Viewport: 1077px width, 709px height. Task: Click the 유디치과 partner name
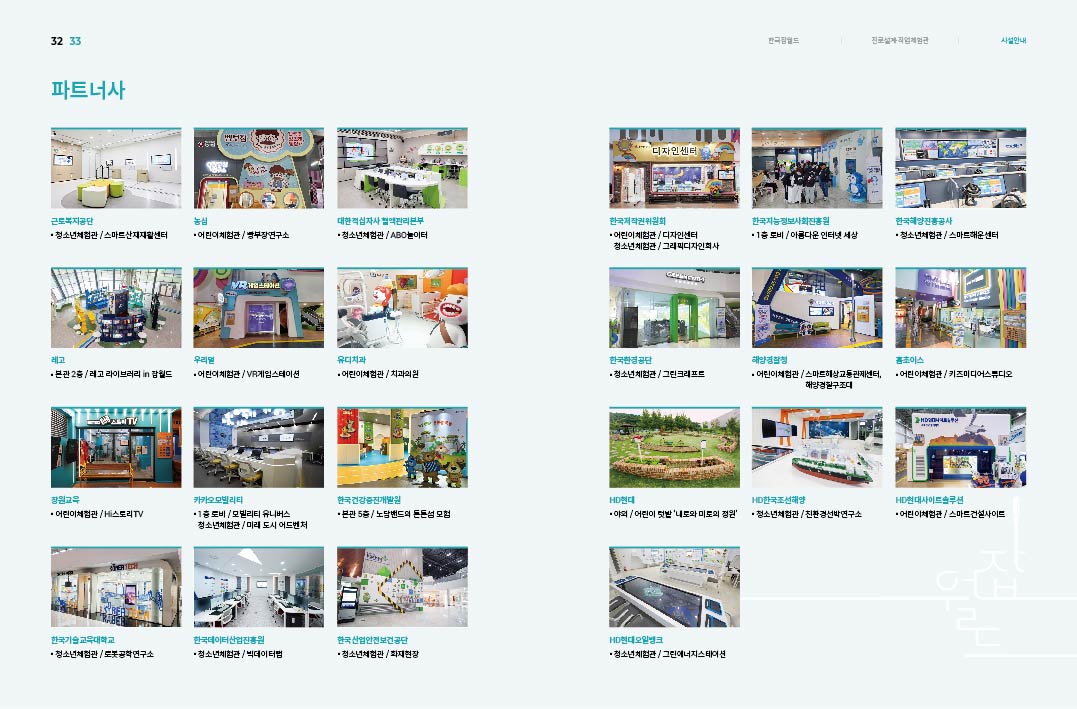352,360
